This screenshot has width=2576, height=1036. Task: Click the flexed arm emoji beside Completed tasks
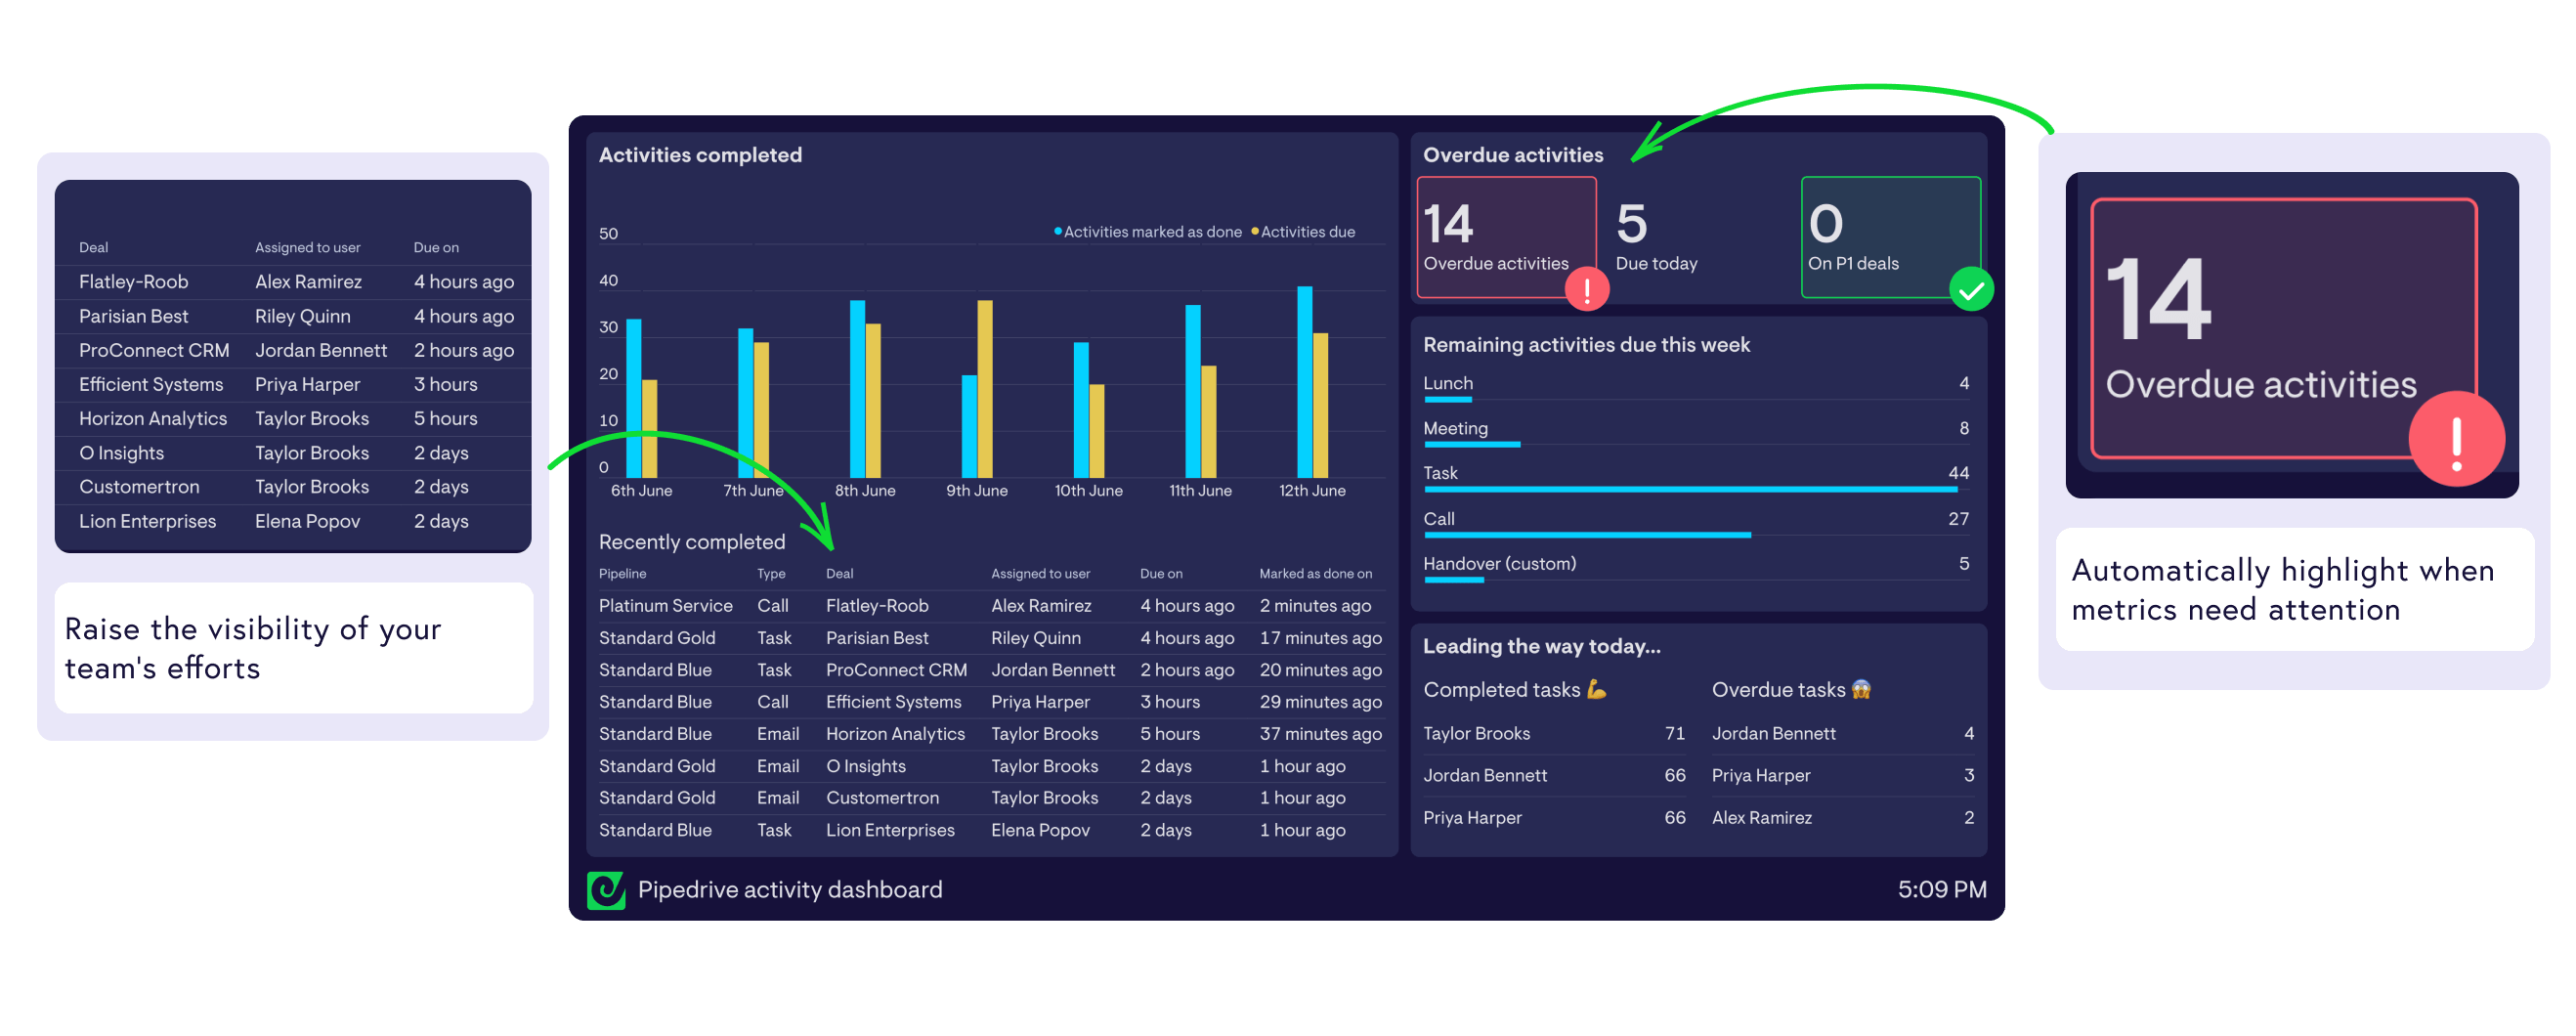point(1597,690)
